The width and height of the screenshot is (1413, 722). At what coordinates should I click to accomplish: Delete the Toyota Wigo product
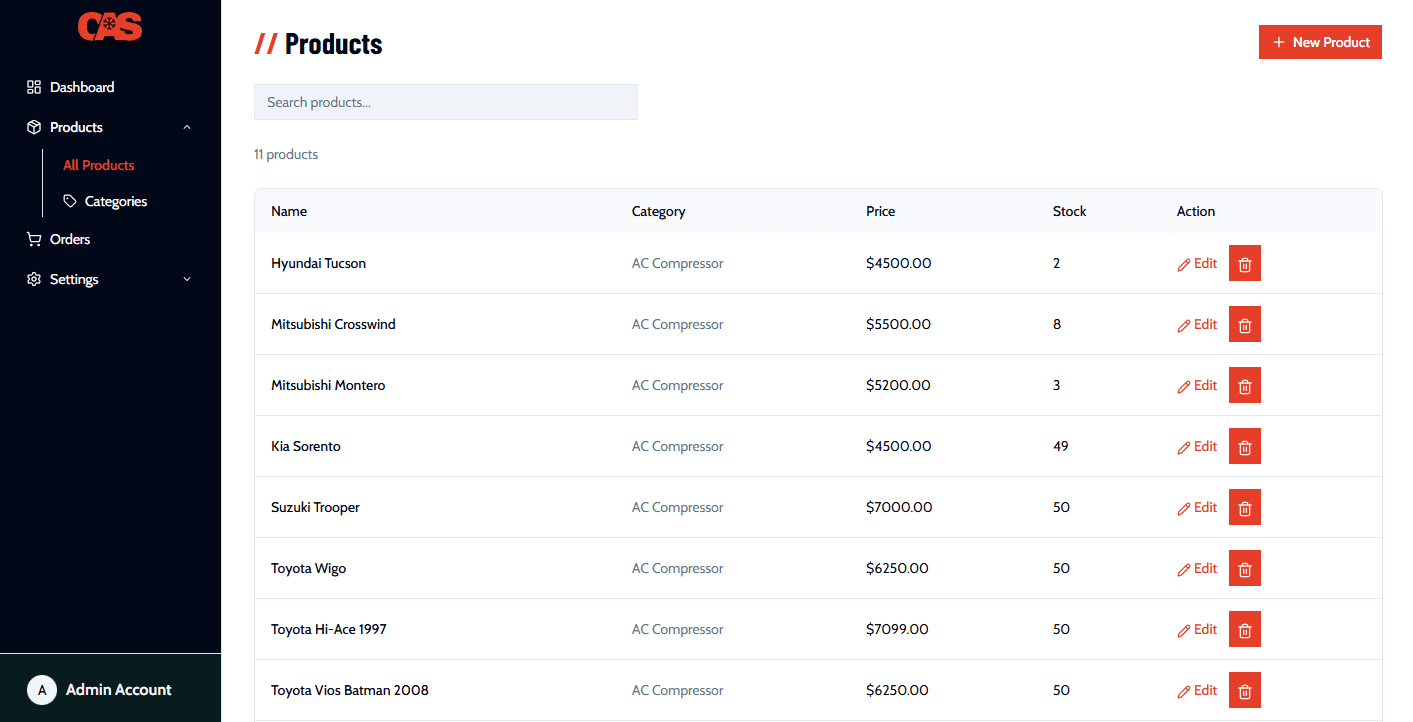[1245, 568]
